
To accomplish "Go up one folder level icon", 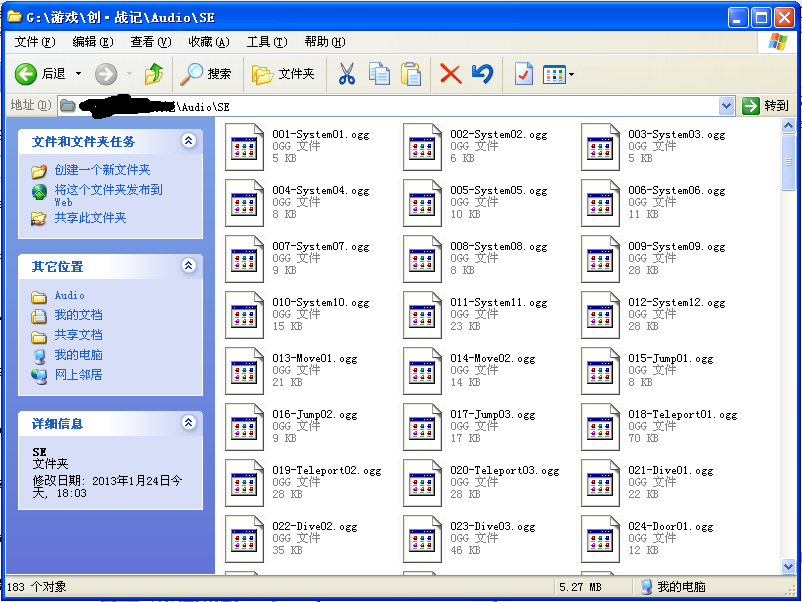I will [153, 74].
